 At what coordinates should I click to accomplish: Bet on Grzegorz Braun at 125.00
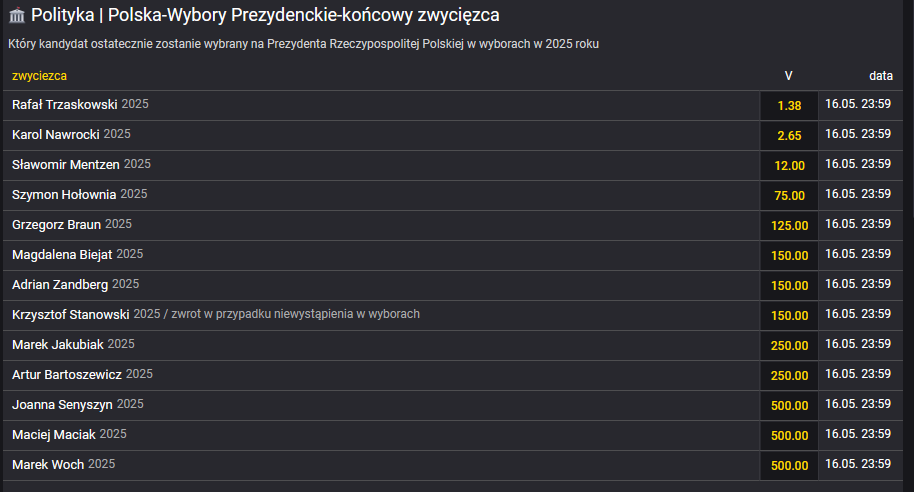(789, 225)
